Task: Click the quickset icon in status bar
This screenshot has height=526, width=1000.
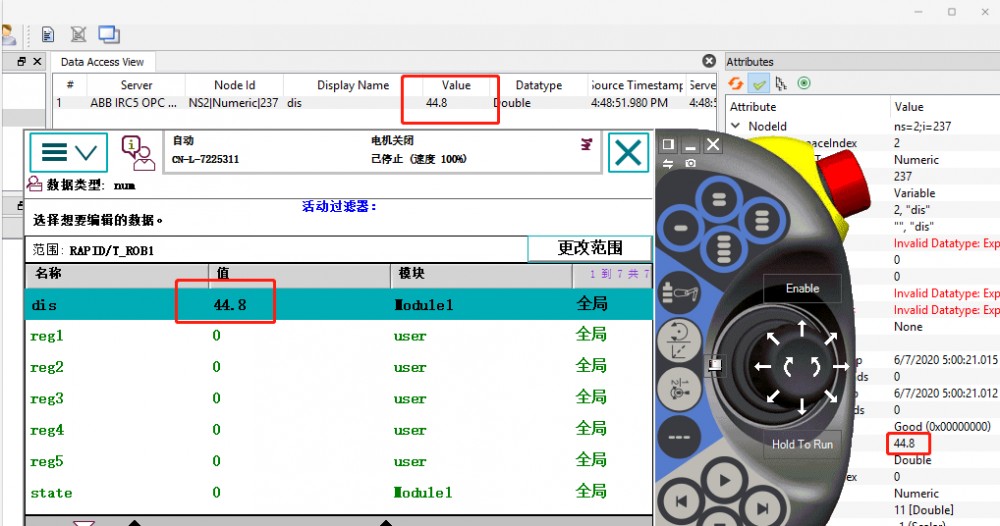Action: [586, 145]
